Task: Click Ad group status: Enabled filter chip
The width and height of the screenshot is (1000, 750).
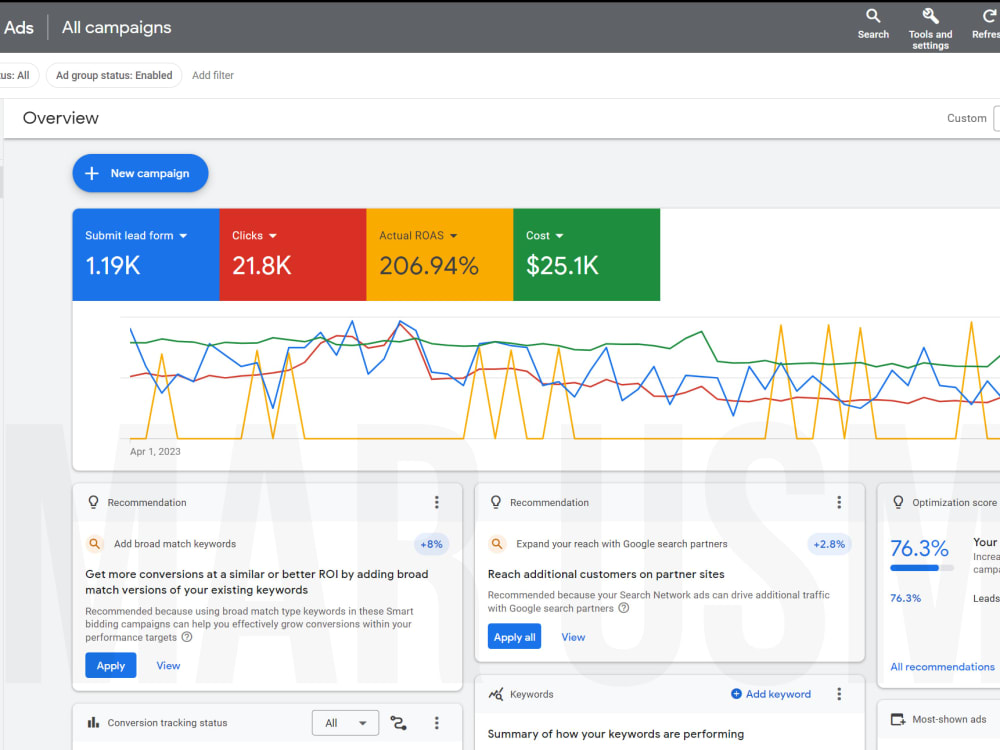Action: pyautogui.click(x=114, y=75)
